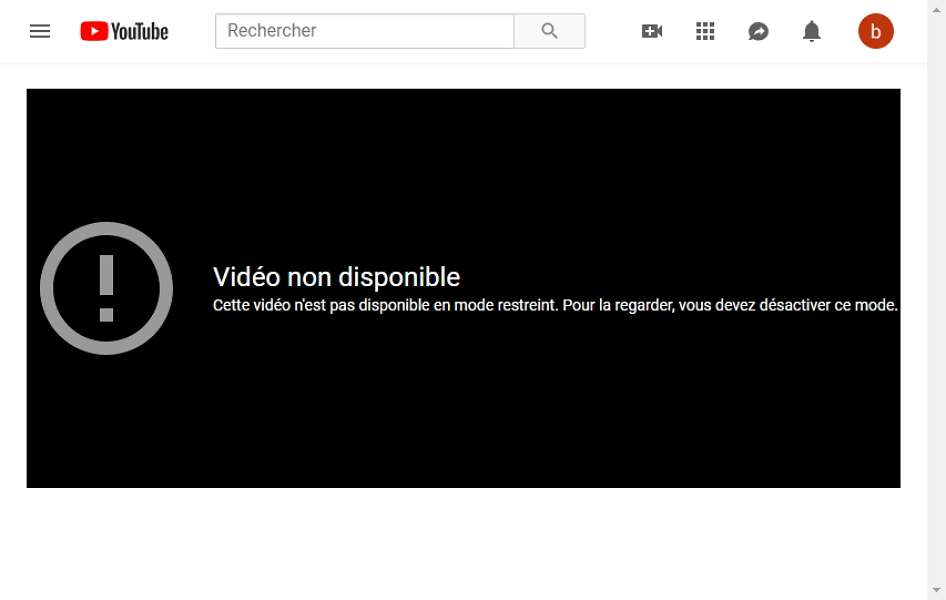Click the YouTube wordmark text
Viewport: 946px width, 600px height.
click(139, 31)
